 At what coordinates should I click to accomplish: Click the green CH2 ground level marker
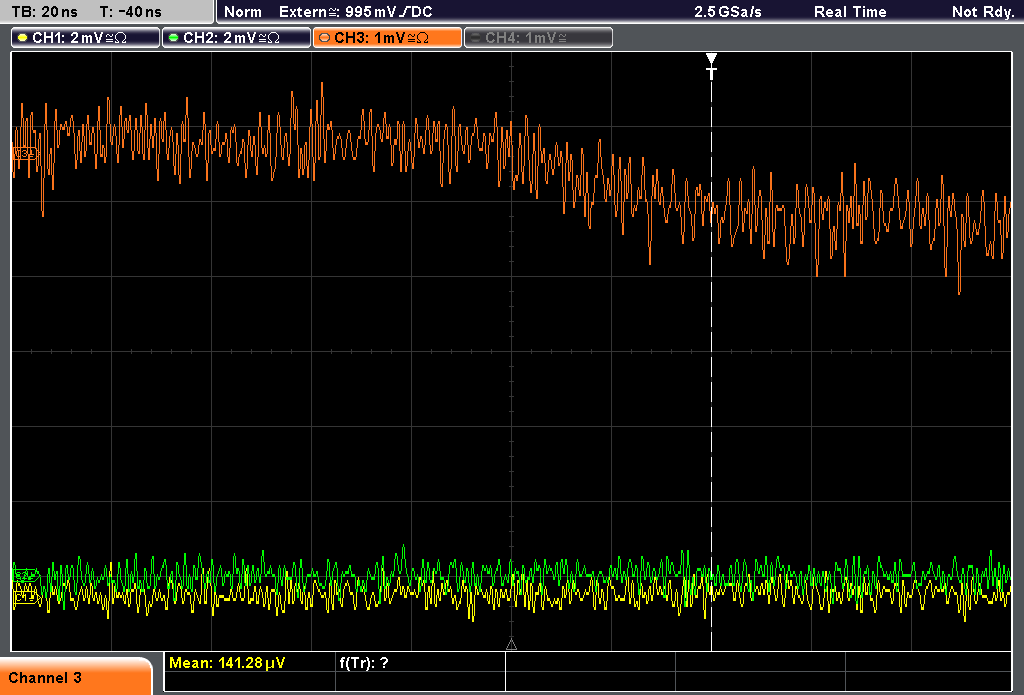25,576
